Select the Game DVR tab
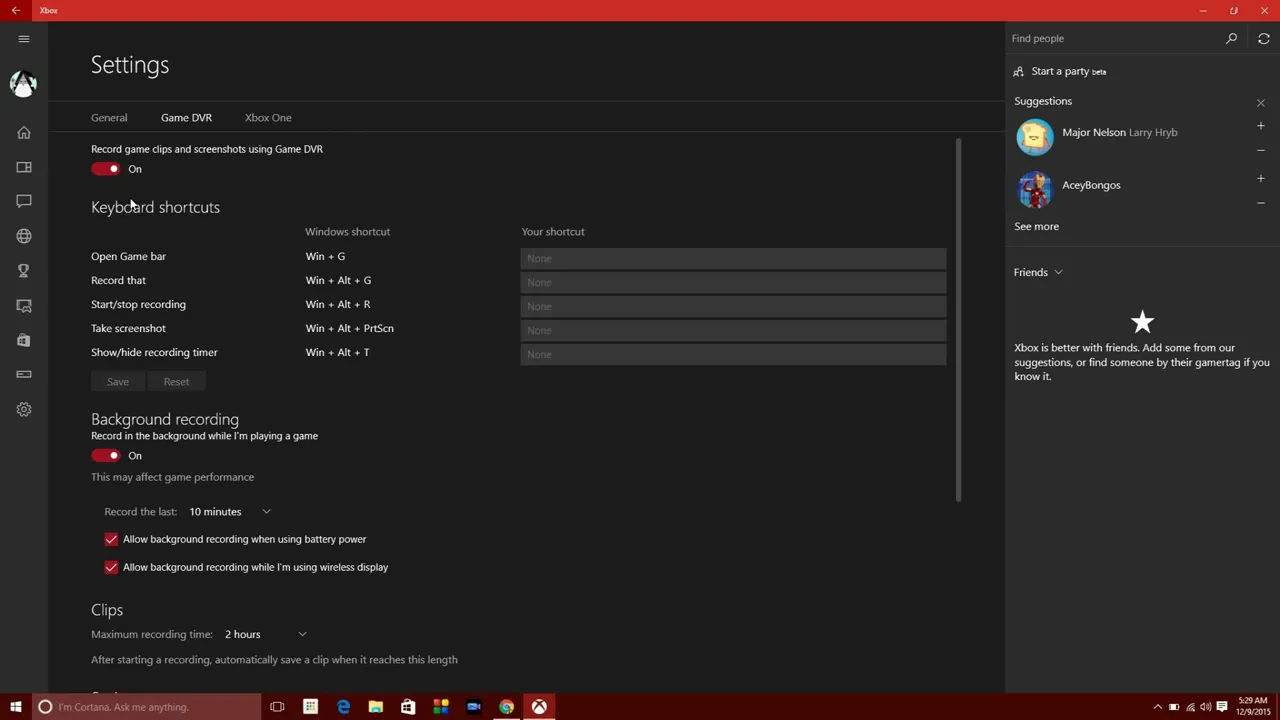This screenshot has width=1280, height=720. [x=186, y=118]
